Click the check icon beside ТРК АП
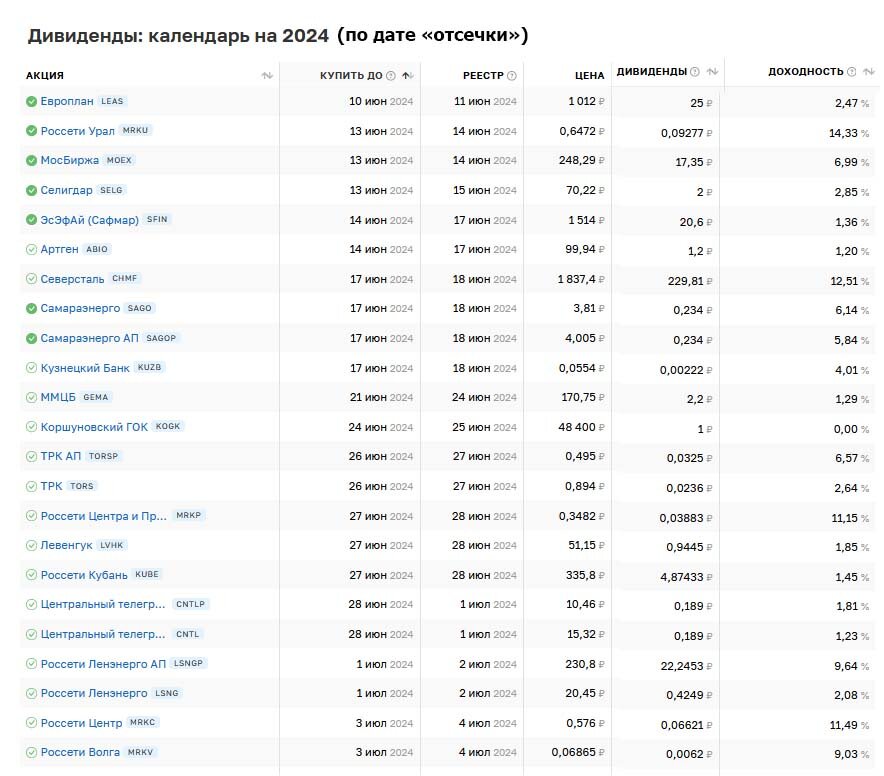Image resolution: width=884 pixels, height=776 pixels. coord(32,456)
